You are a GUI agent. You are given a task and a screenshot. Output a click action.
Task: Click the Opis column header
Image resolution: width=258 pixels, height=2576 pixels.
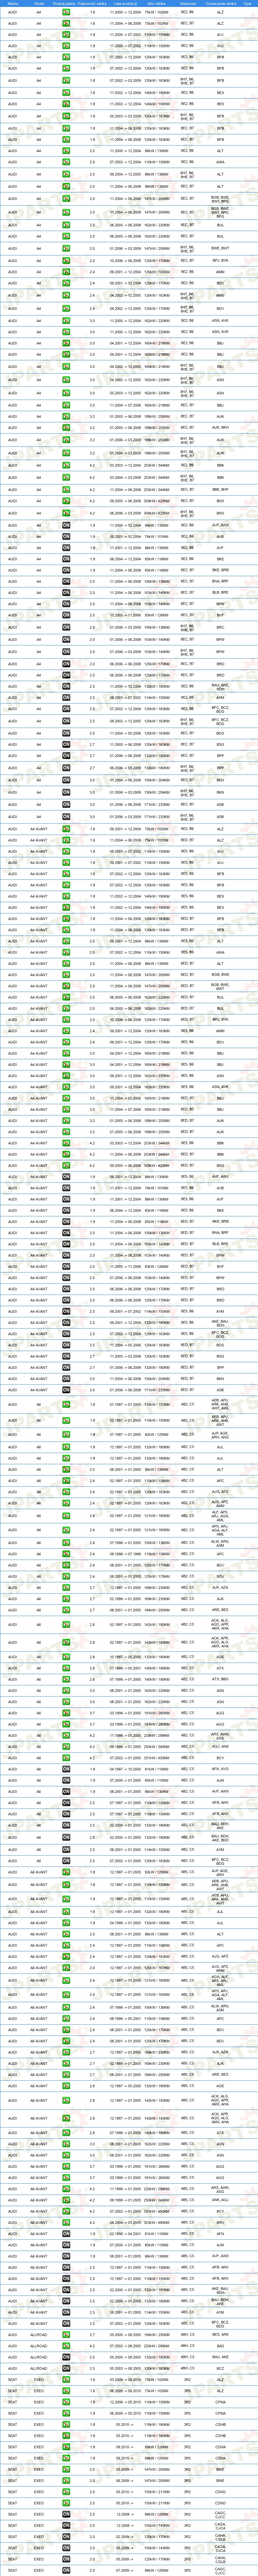pyautogui.click(x=248, y=4)
